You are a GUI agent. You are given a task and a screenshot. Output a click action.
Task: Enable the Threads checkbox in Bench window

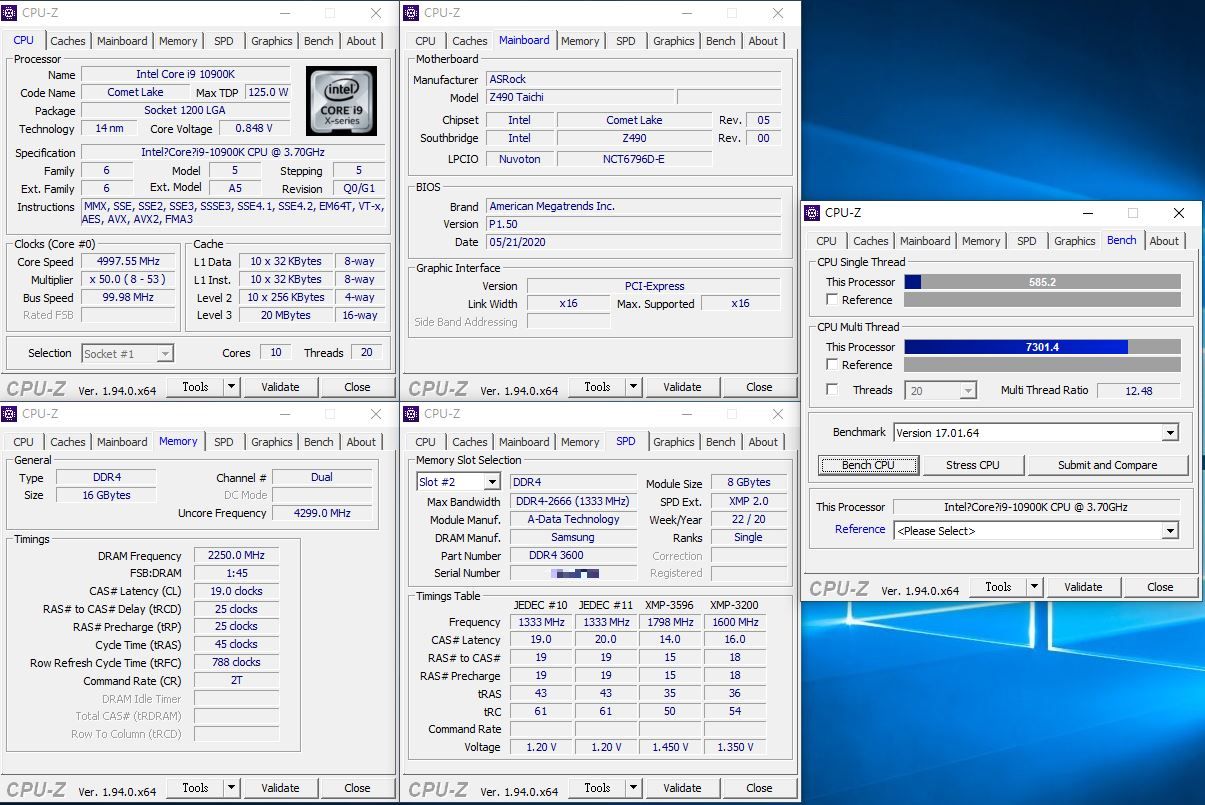pos(832,390)
